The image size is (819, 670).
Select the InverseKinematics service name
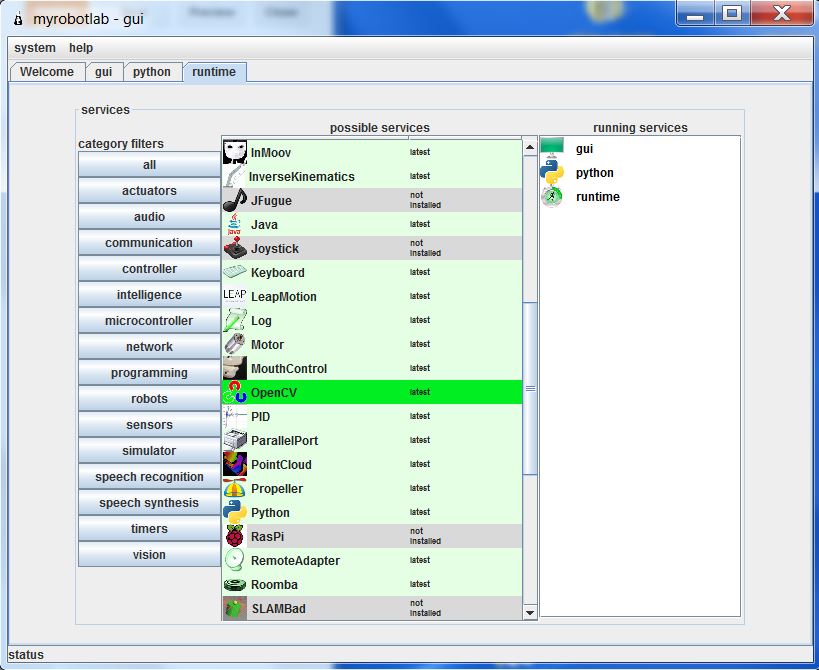point(301,177)
